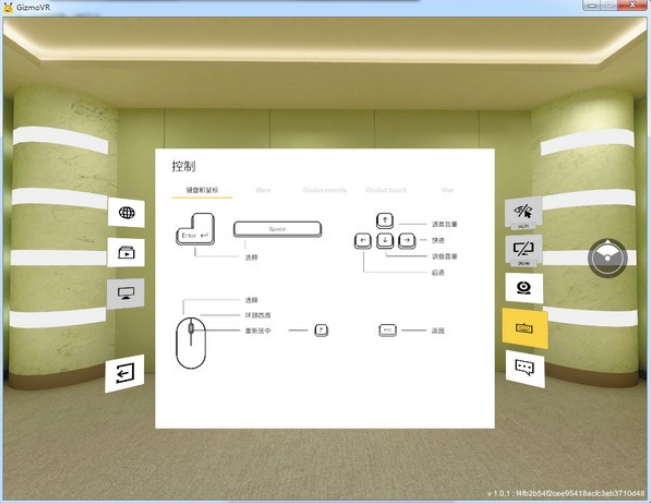The height and width of the screenshot is (503, 651).
Task: Open the chat feedback bubble icon
Action: pos(525,368)
